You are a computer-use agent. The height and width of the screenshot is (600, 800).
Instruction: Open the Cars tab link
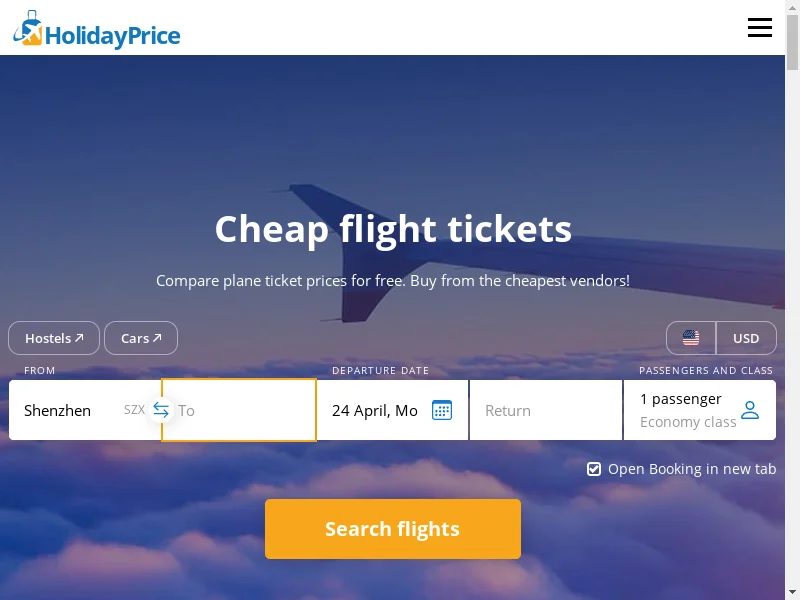[x=141, y=338]
